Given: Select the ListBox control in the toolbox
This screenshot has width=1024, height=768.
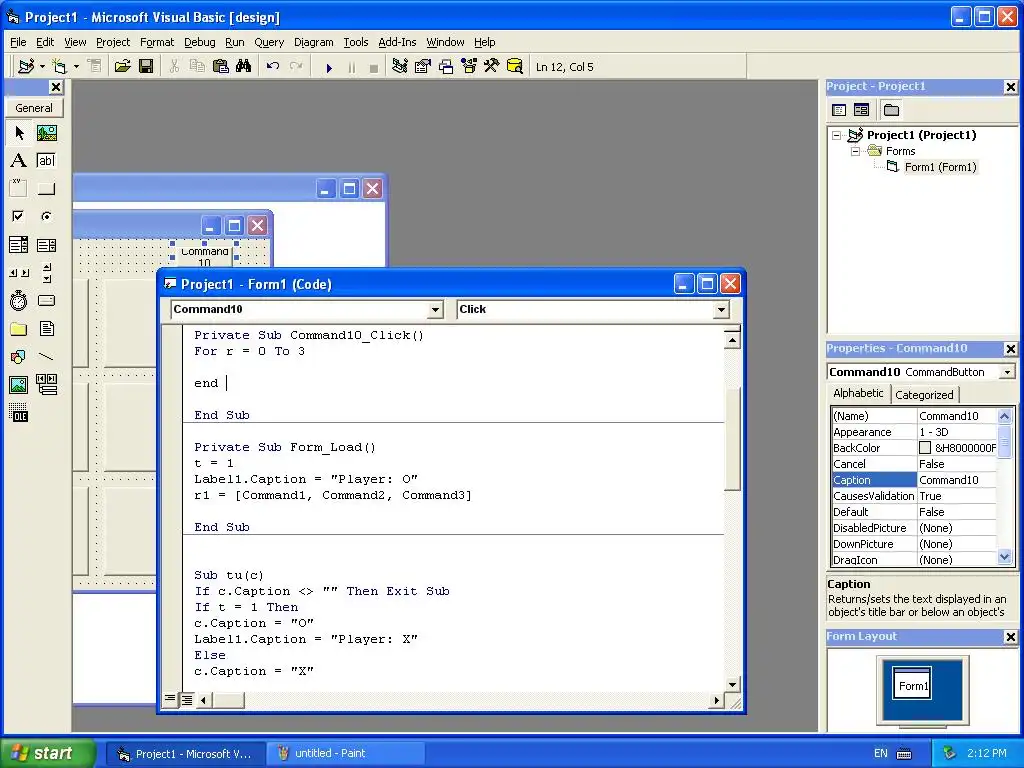Looking at the screenshot, I should click(46, 245).
